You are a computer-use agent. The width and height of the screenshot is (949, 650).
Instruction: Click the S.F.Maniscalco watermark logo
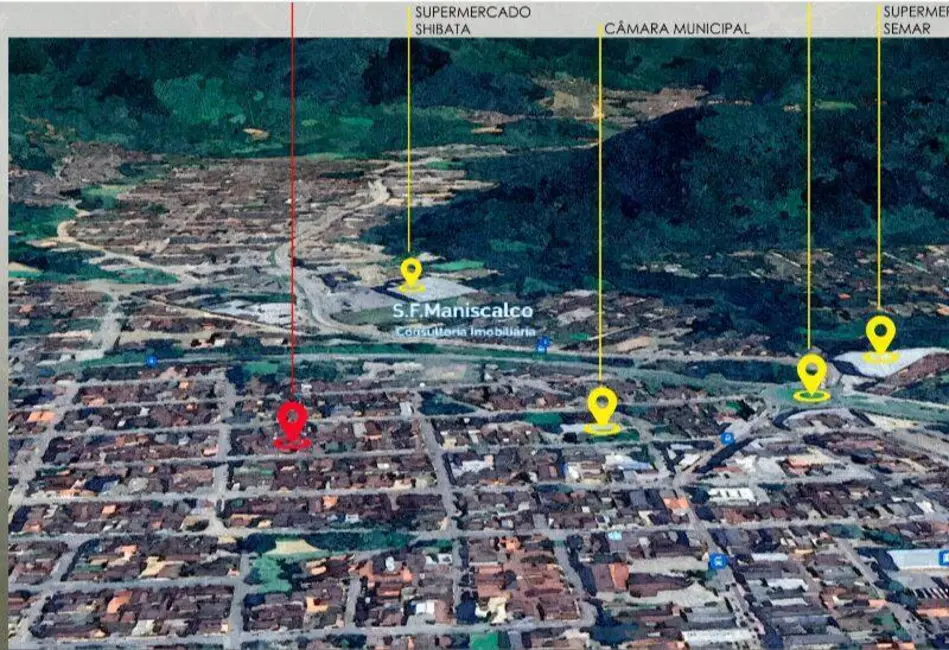coord(463,311)
